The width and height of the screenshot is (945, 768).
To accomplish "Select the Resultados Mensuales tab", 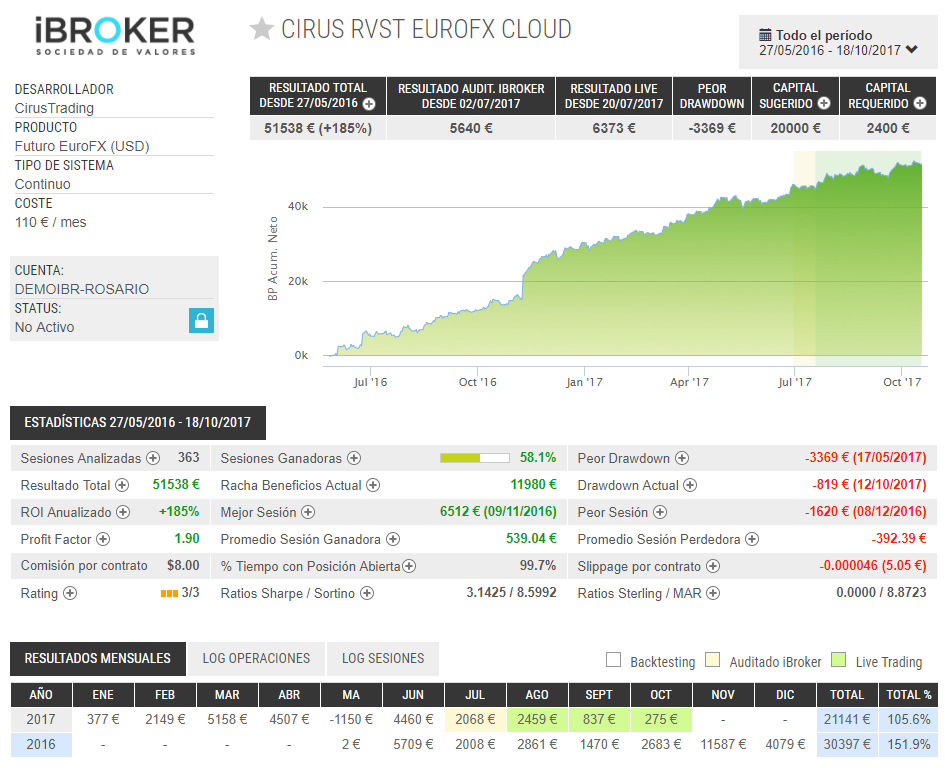I will (98, 659).
